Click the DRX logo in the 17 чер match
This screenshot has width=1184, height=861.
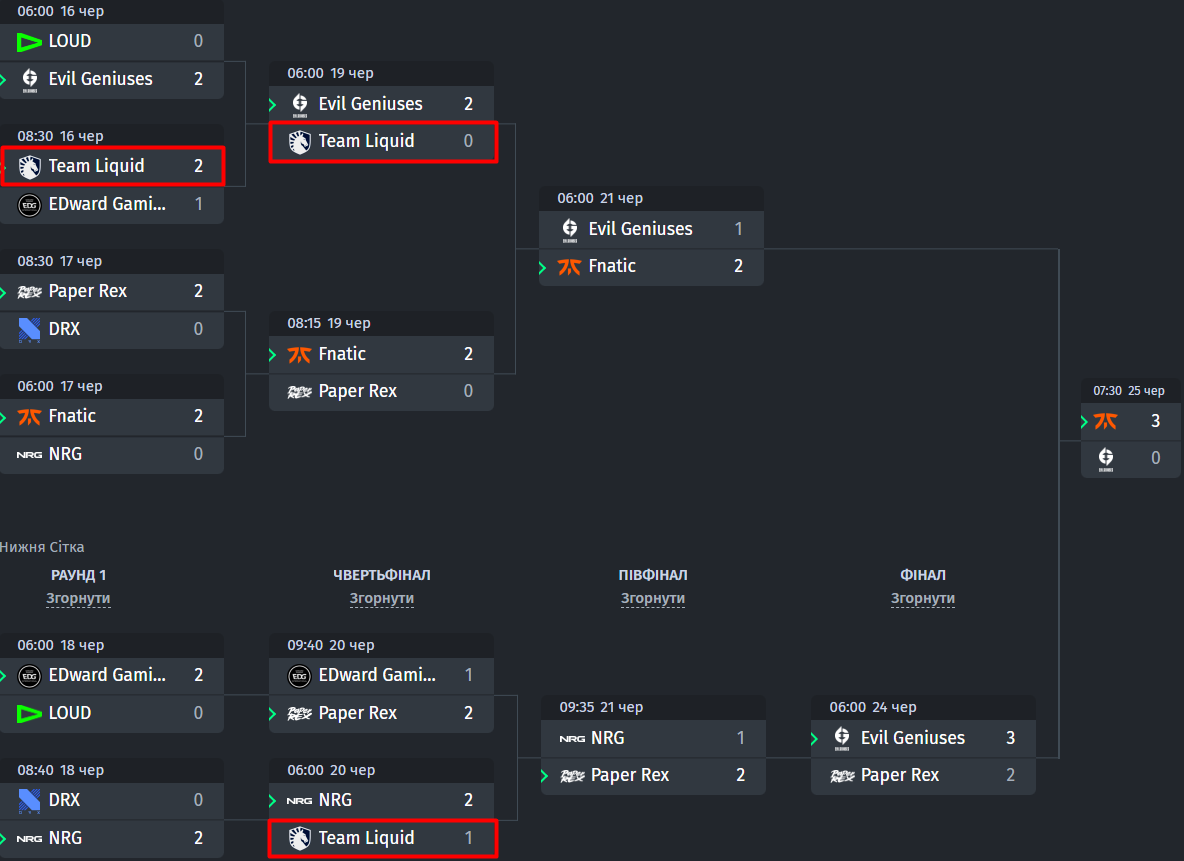(29, 329)
